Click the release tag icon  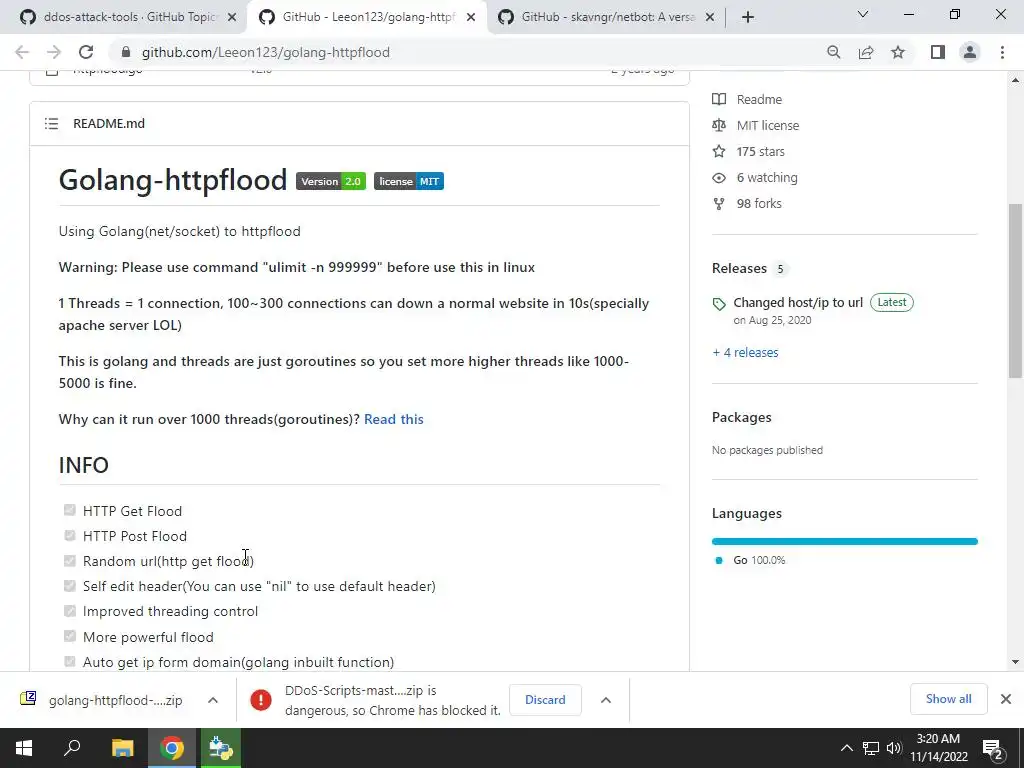pos(719,304)
